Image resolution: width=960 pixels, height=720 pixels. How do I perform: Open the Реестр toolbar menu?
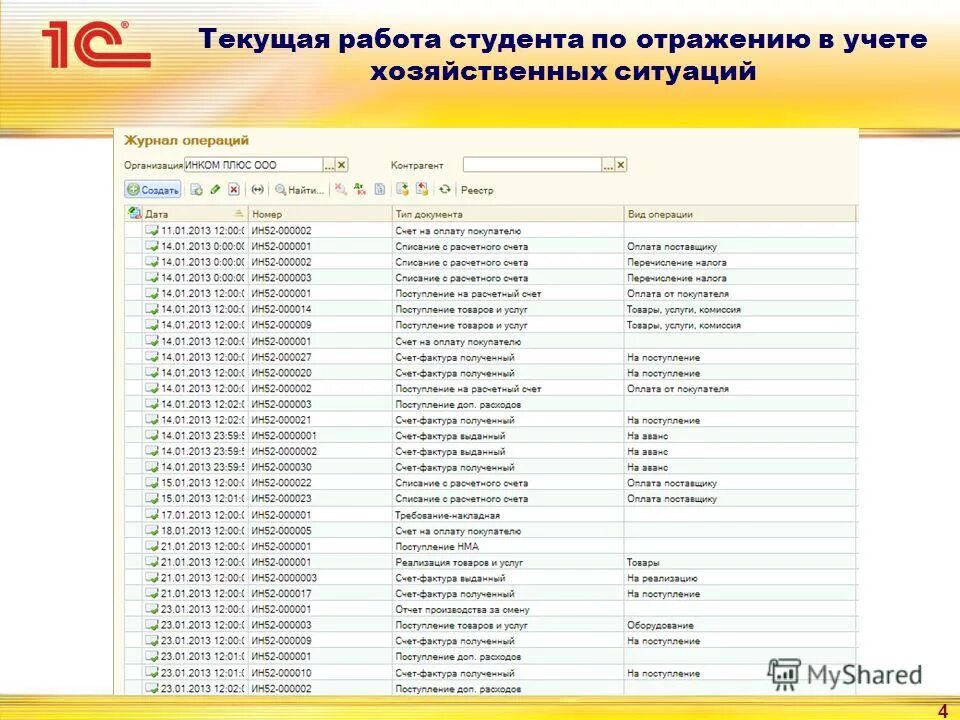478,188
